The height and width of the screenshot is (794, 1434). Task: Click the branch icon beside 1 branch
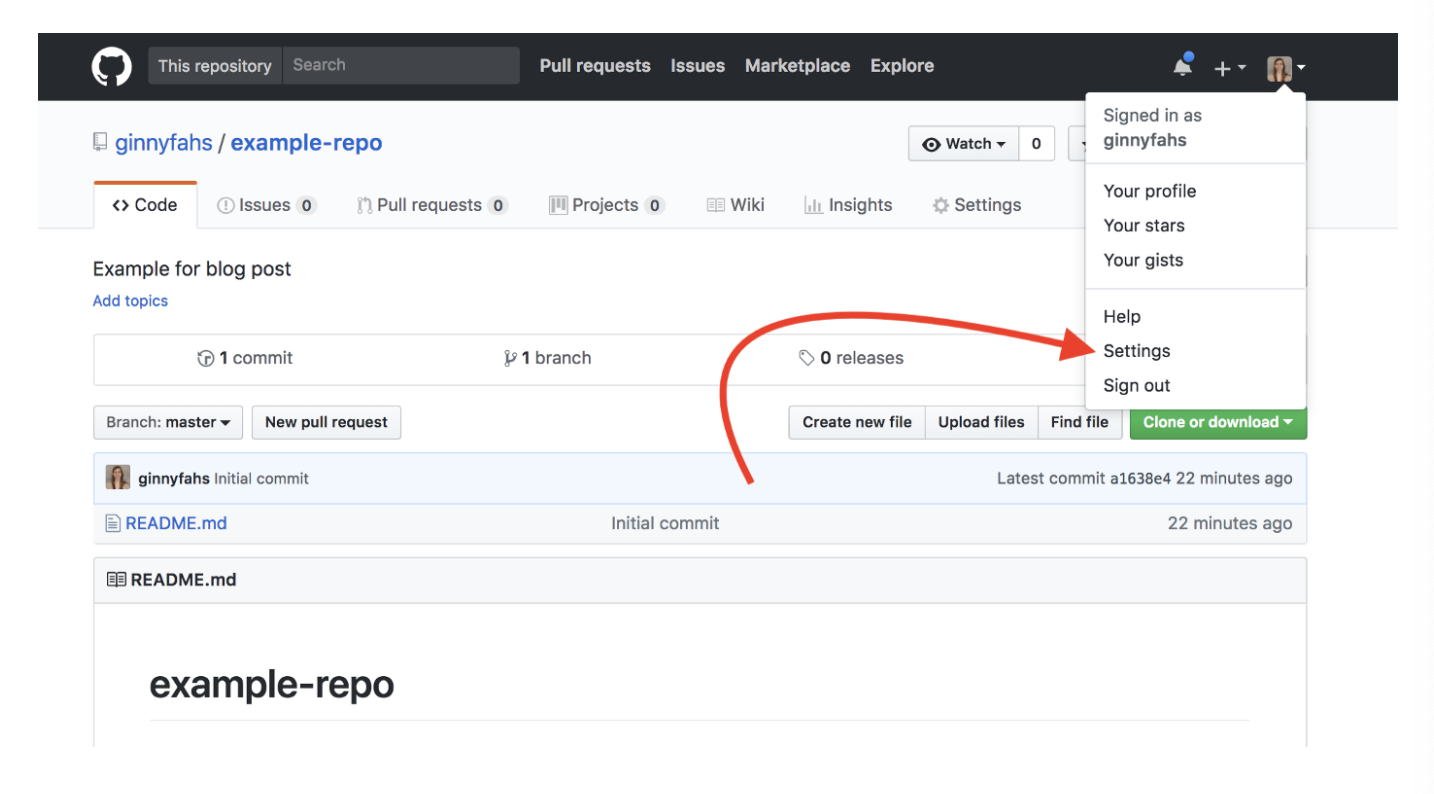tap(510, 358)
